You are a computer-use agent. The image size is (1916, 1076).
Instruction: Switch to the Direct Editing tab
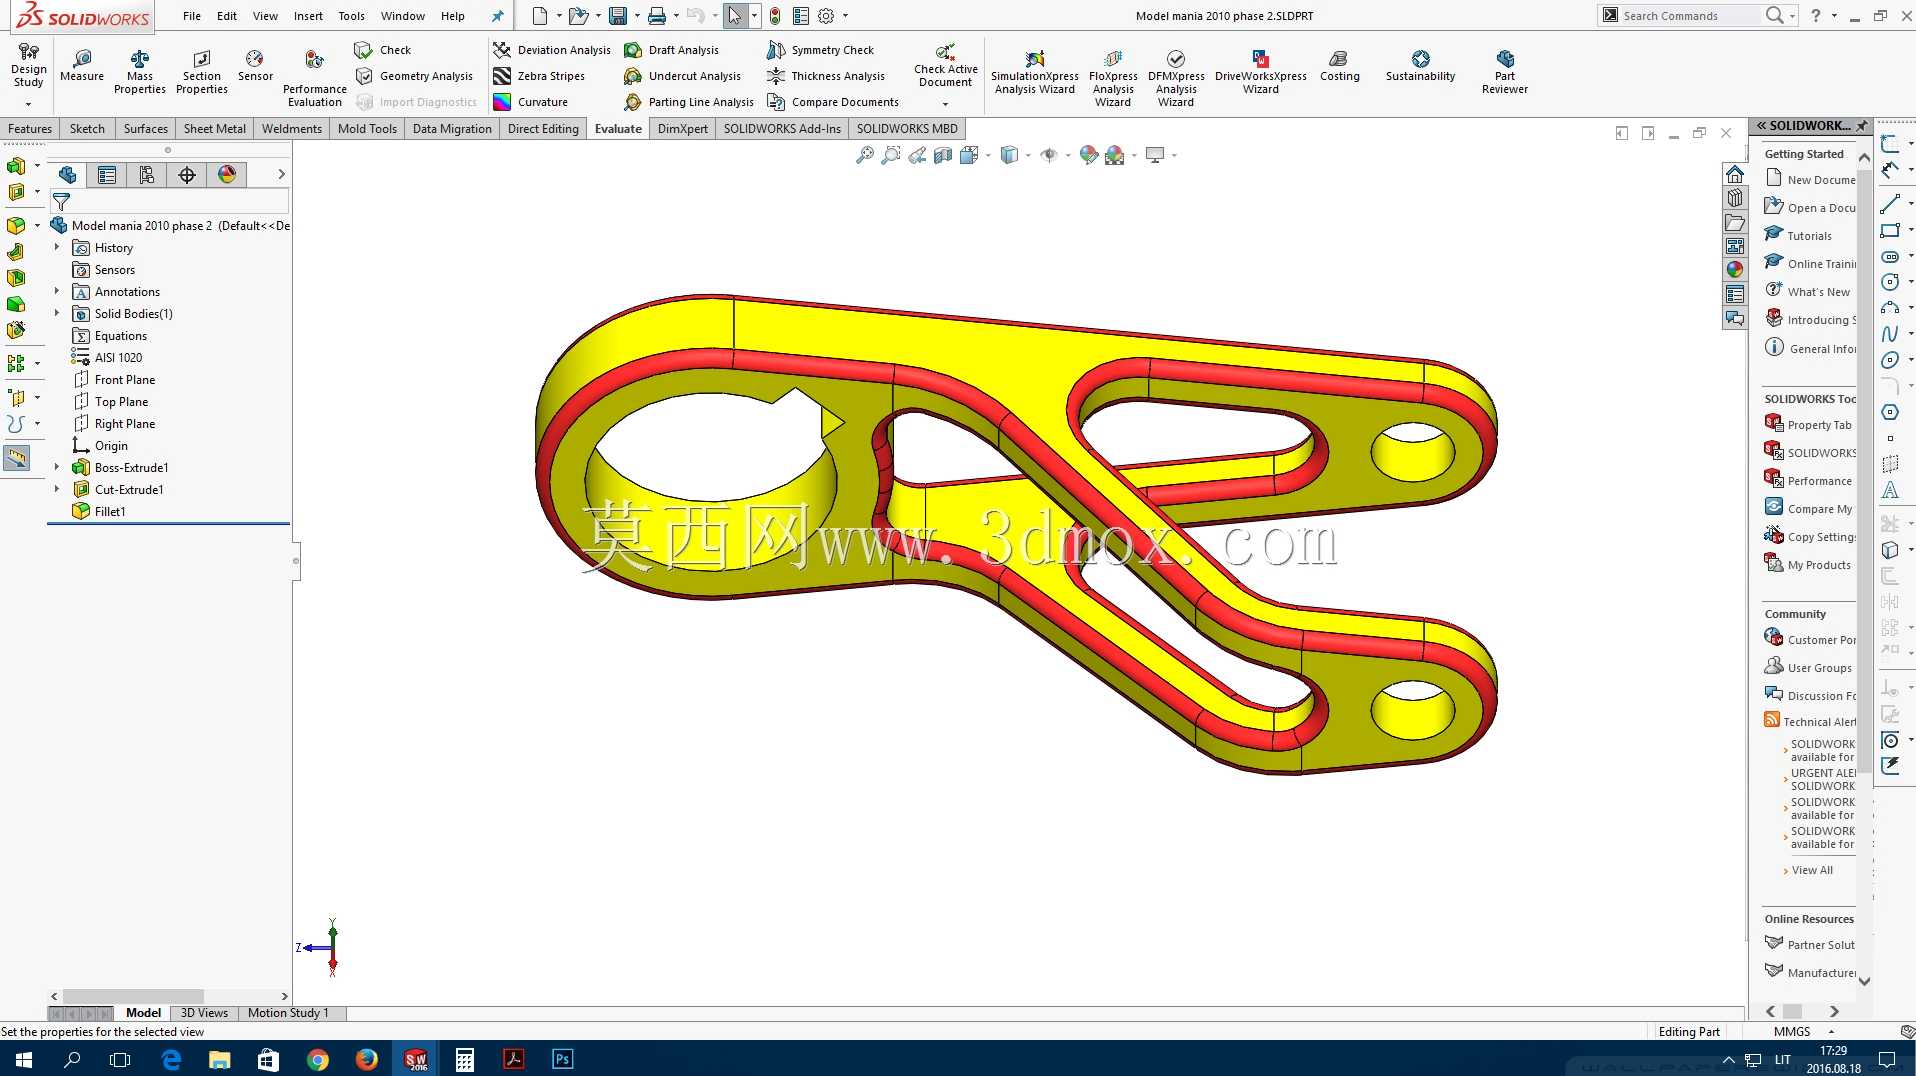pos(543,129)
